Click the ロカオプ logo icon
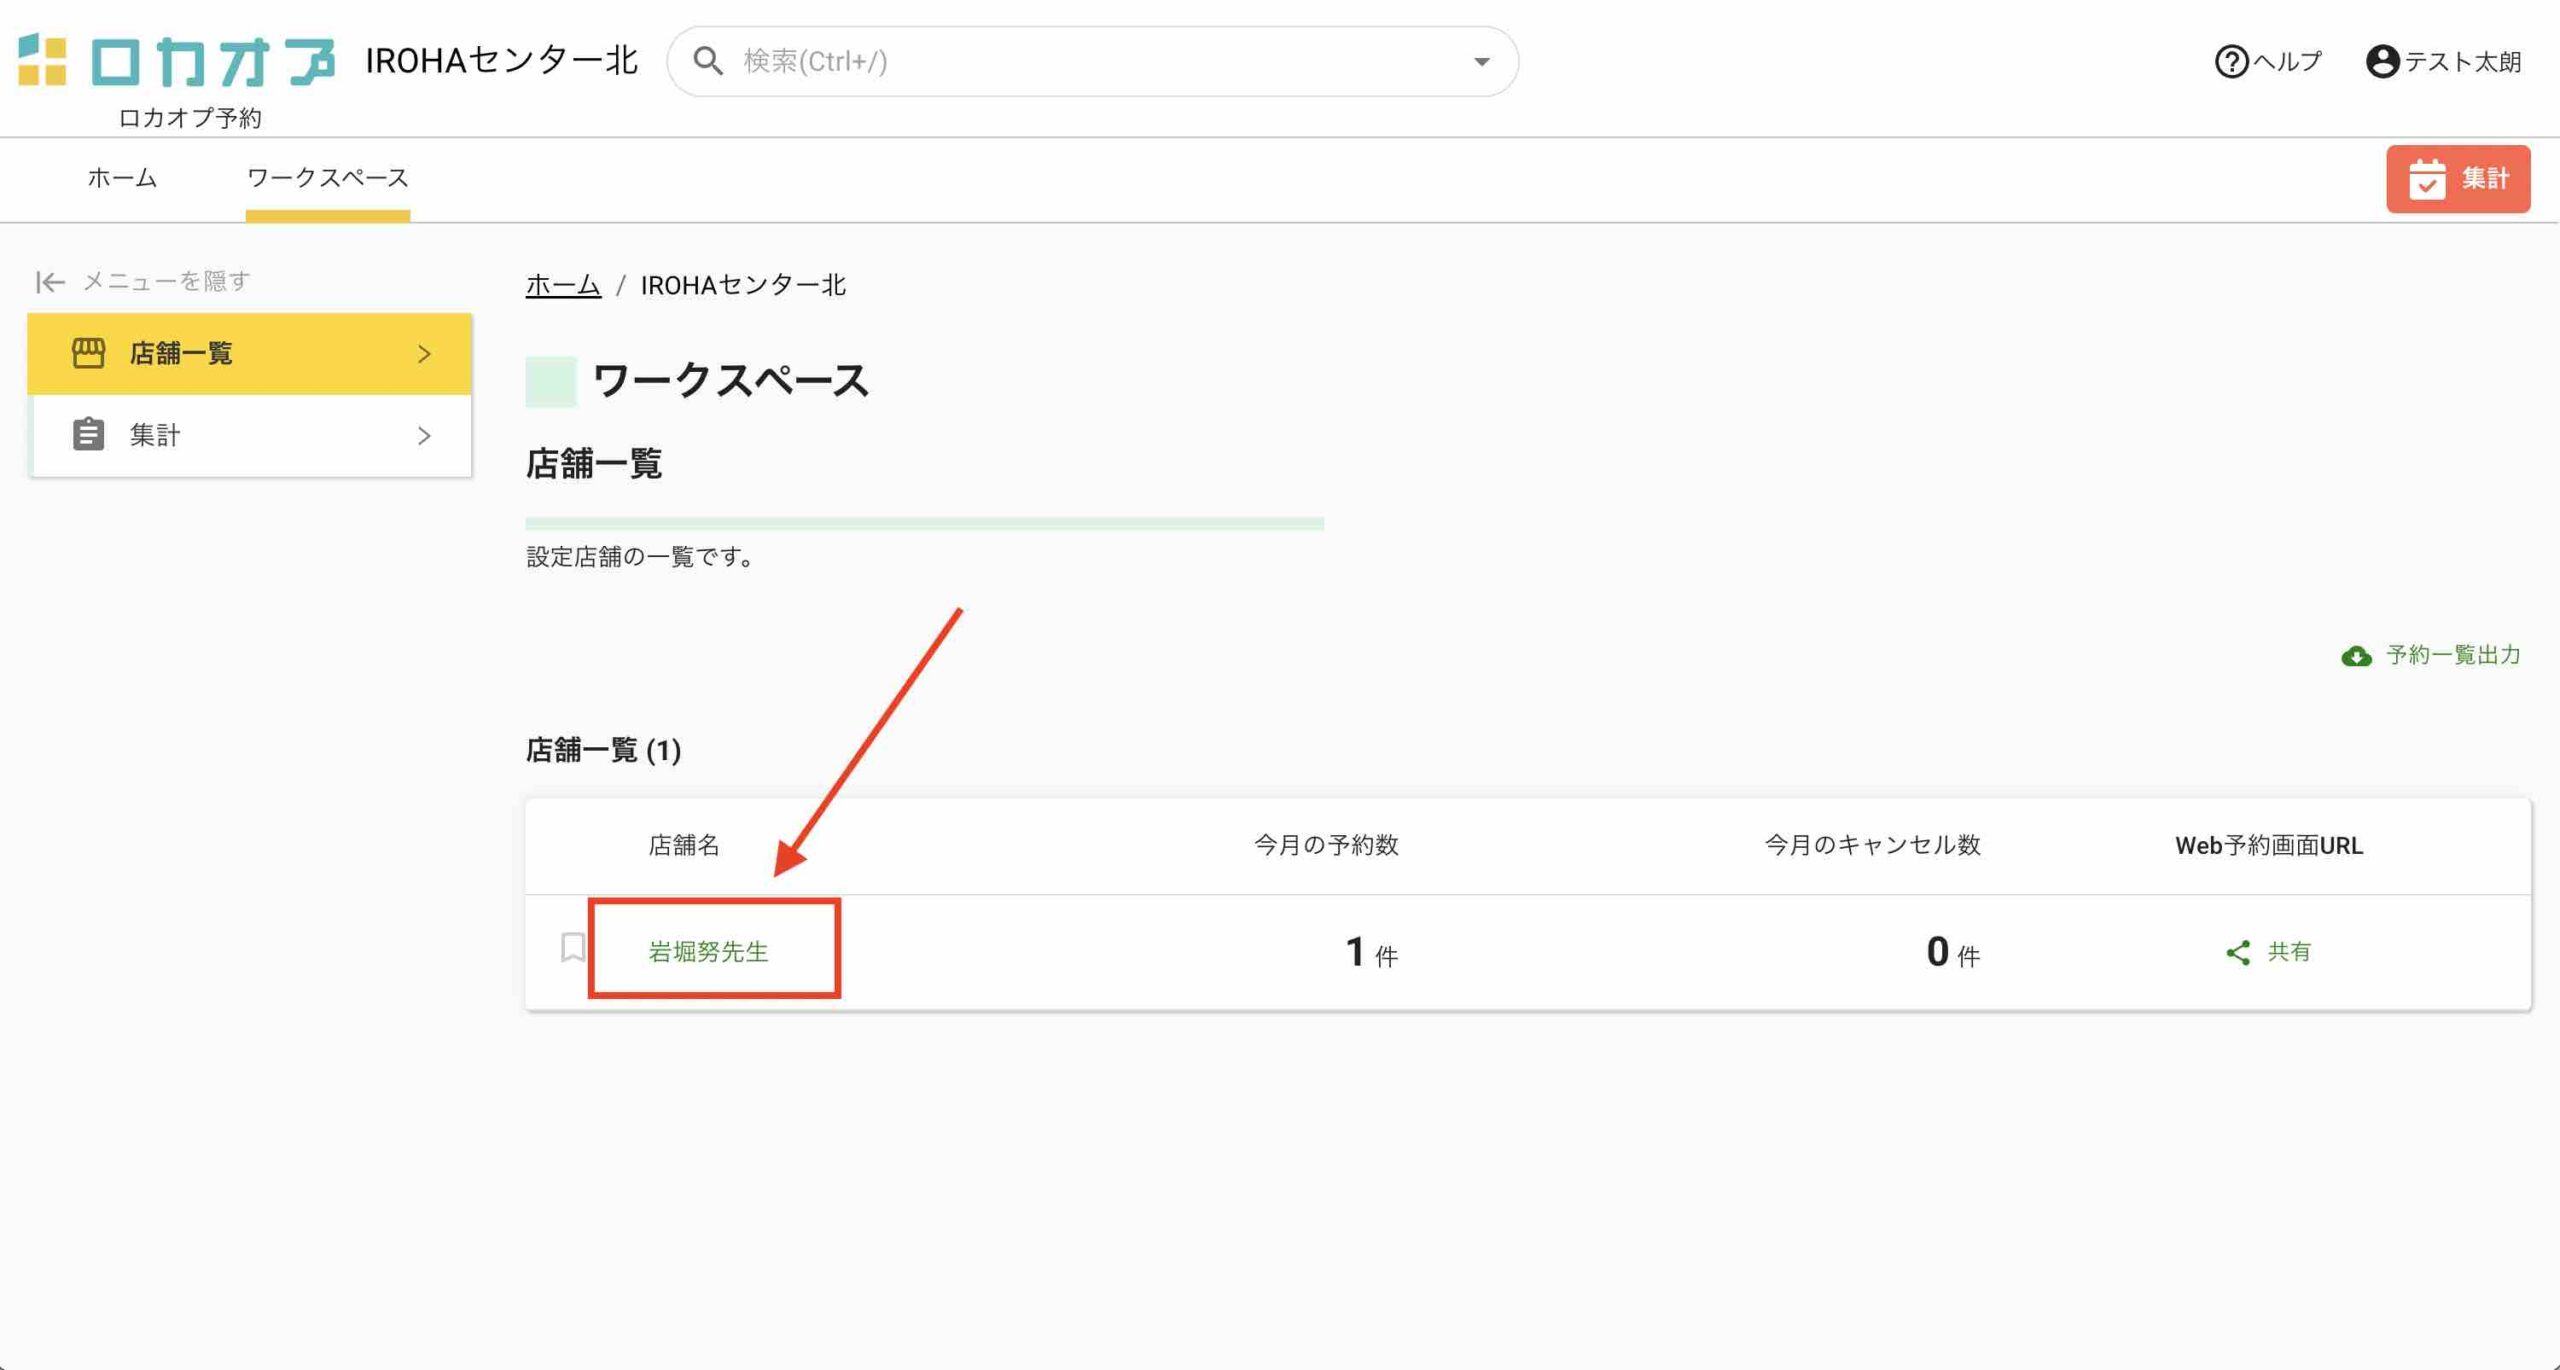This screenshot has width=2560, height=1370. pos(43,60)
